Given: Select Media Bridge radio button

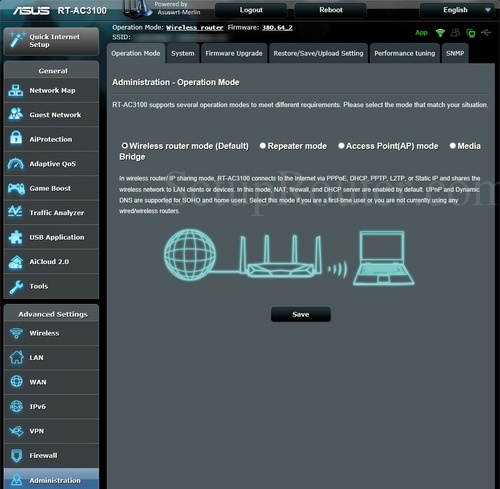Looking at the screenshot, I should 453,146.
